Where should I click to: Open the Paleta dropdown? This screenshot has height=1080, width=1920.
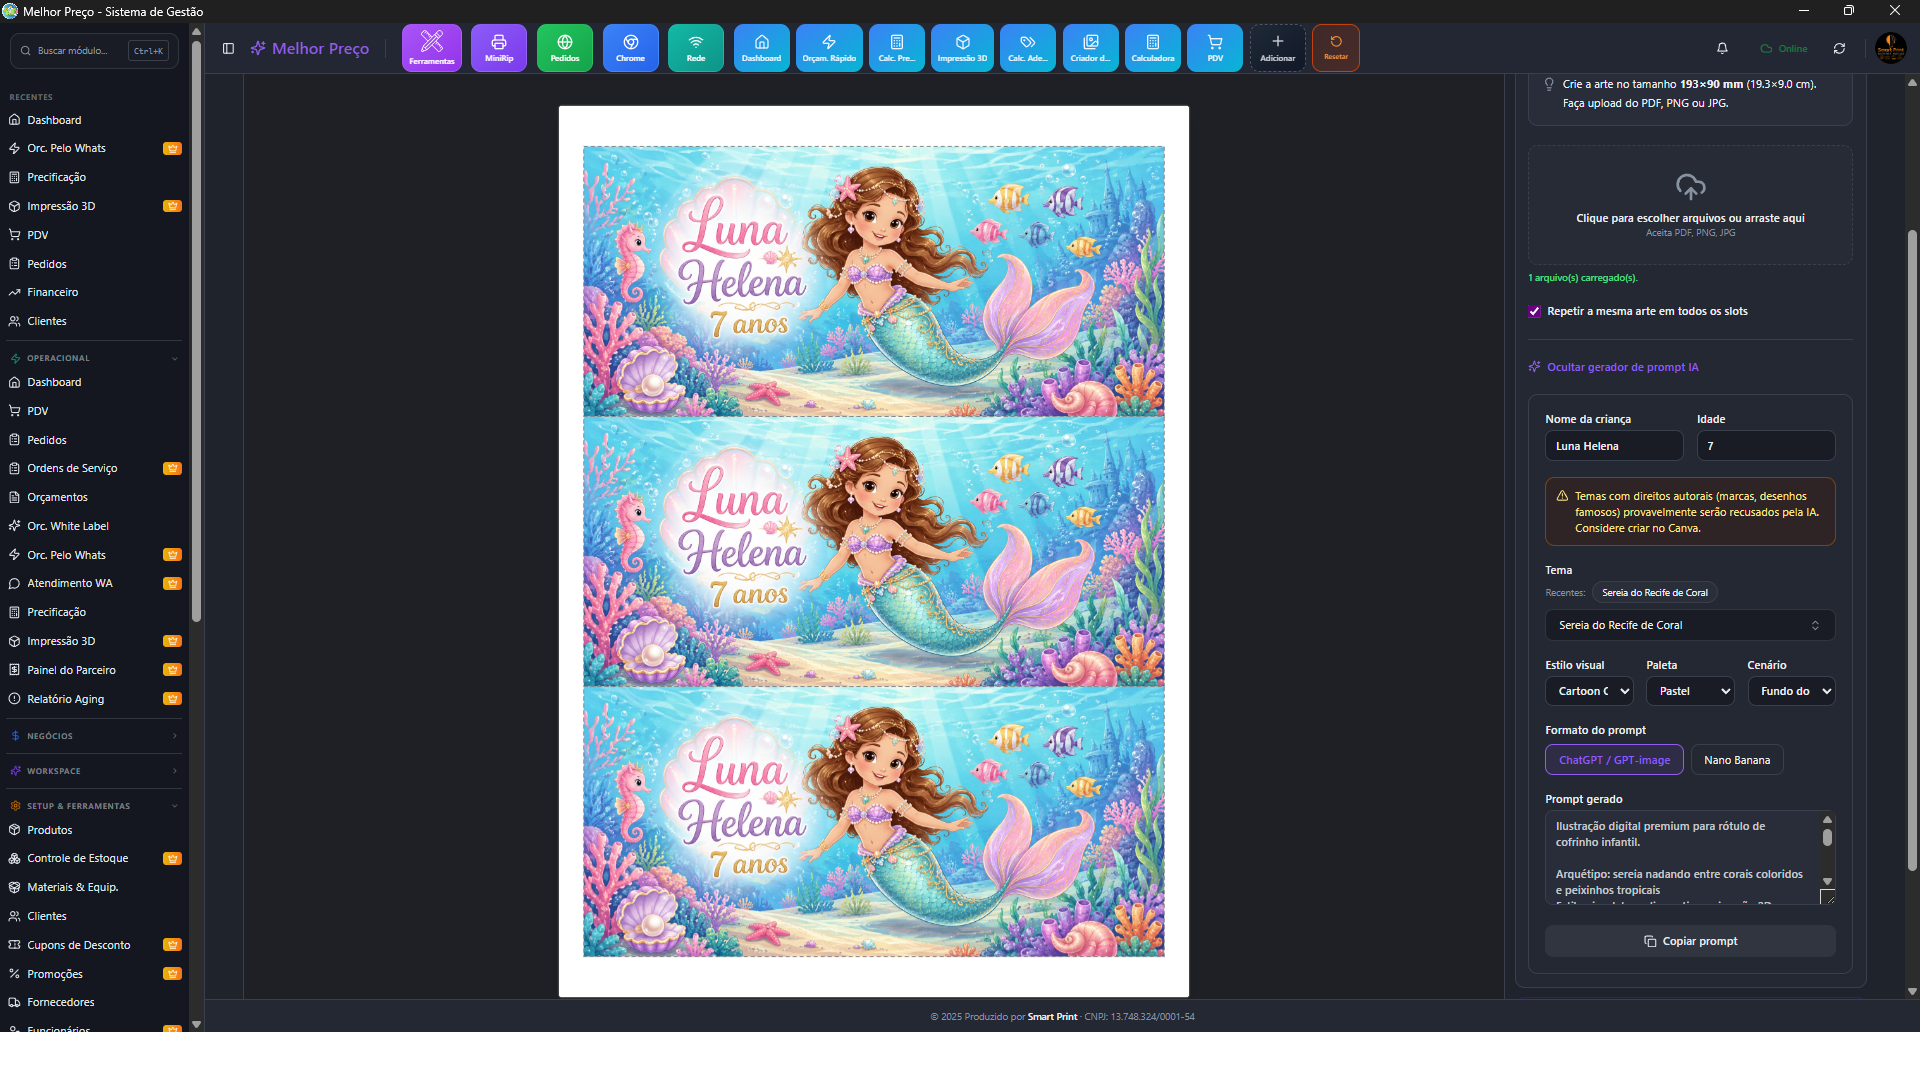[1690, 691]
